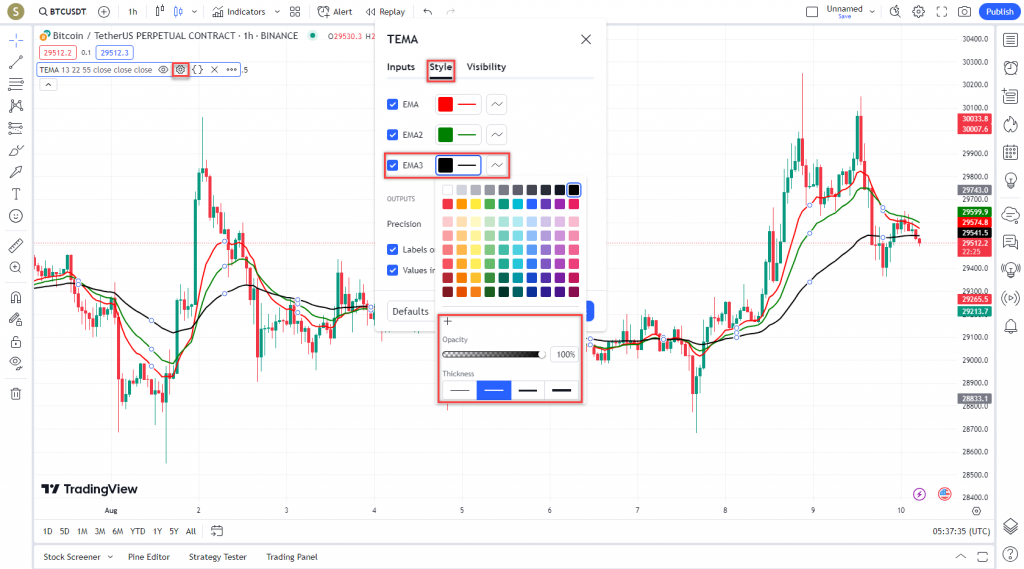
Task: Open the Trading Panel tab
Action: tap(292, 557)
